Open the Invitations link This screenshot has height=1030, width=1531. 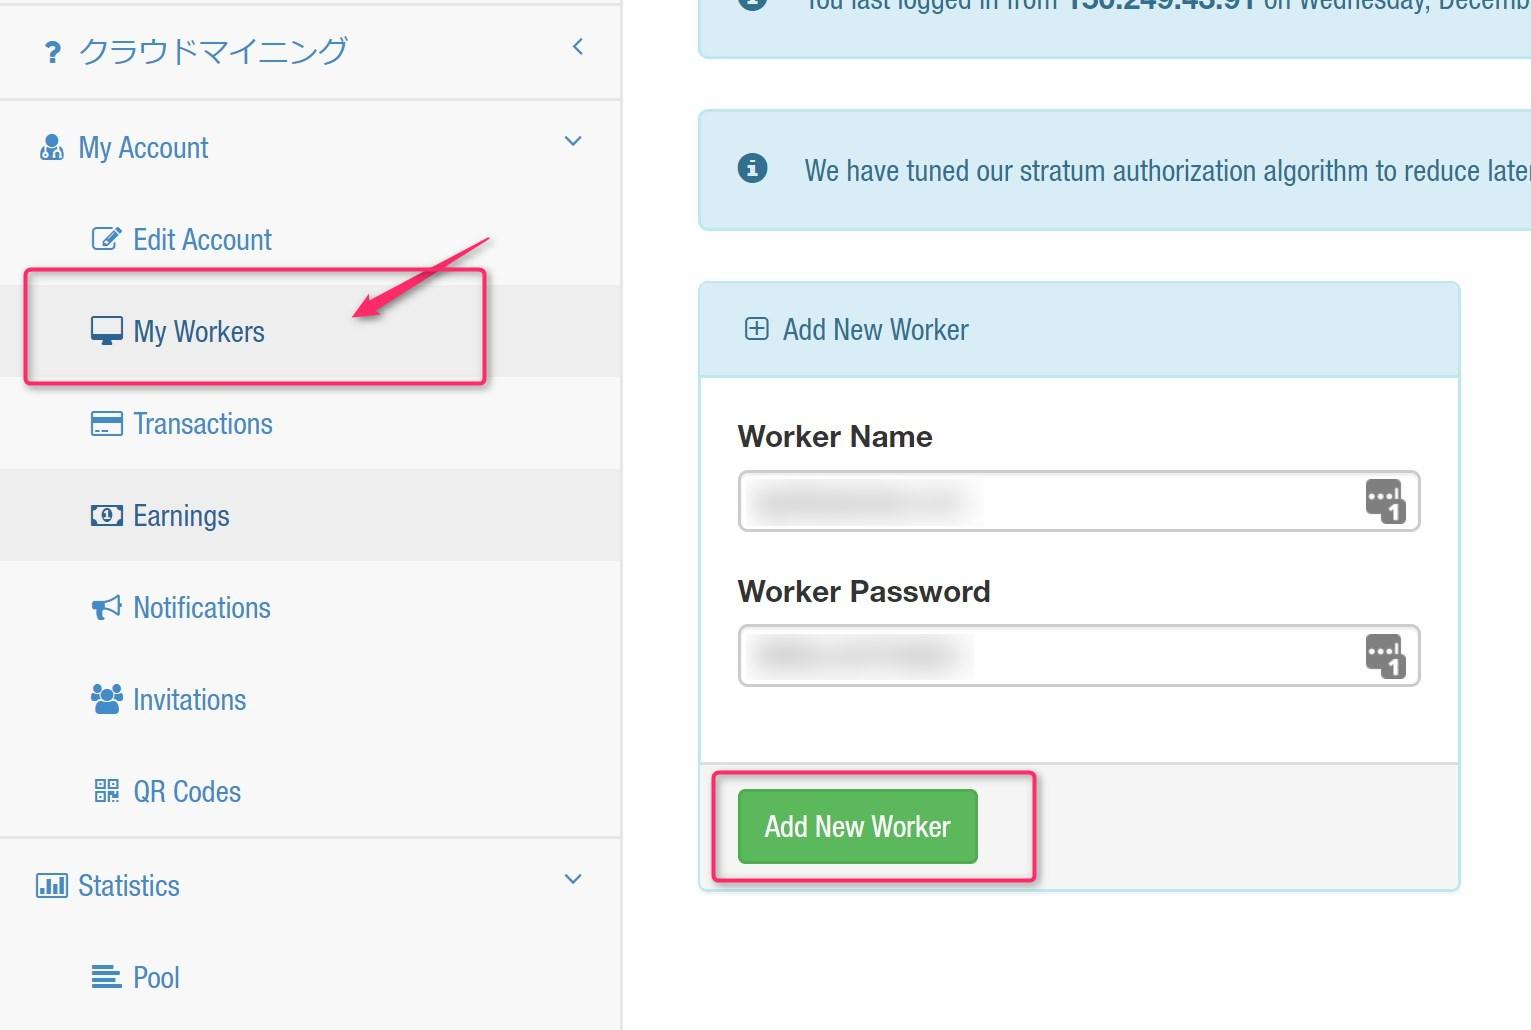point(189,699)
